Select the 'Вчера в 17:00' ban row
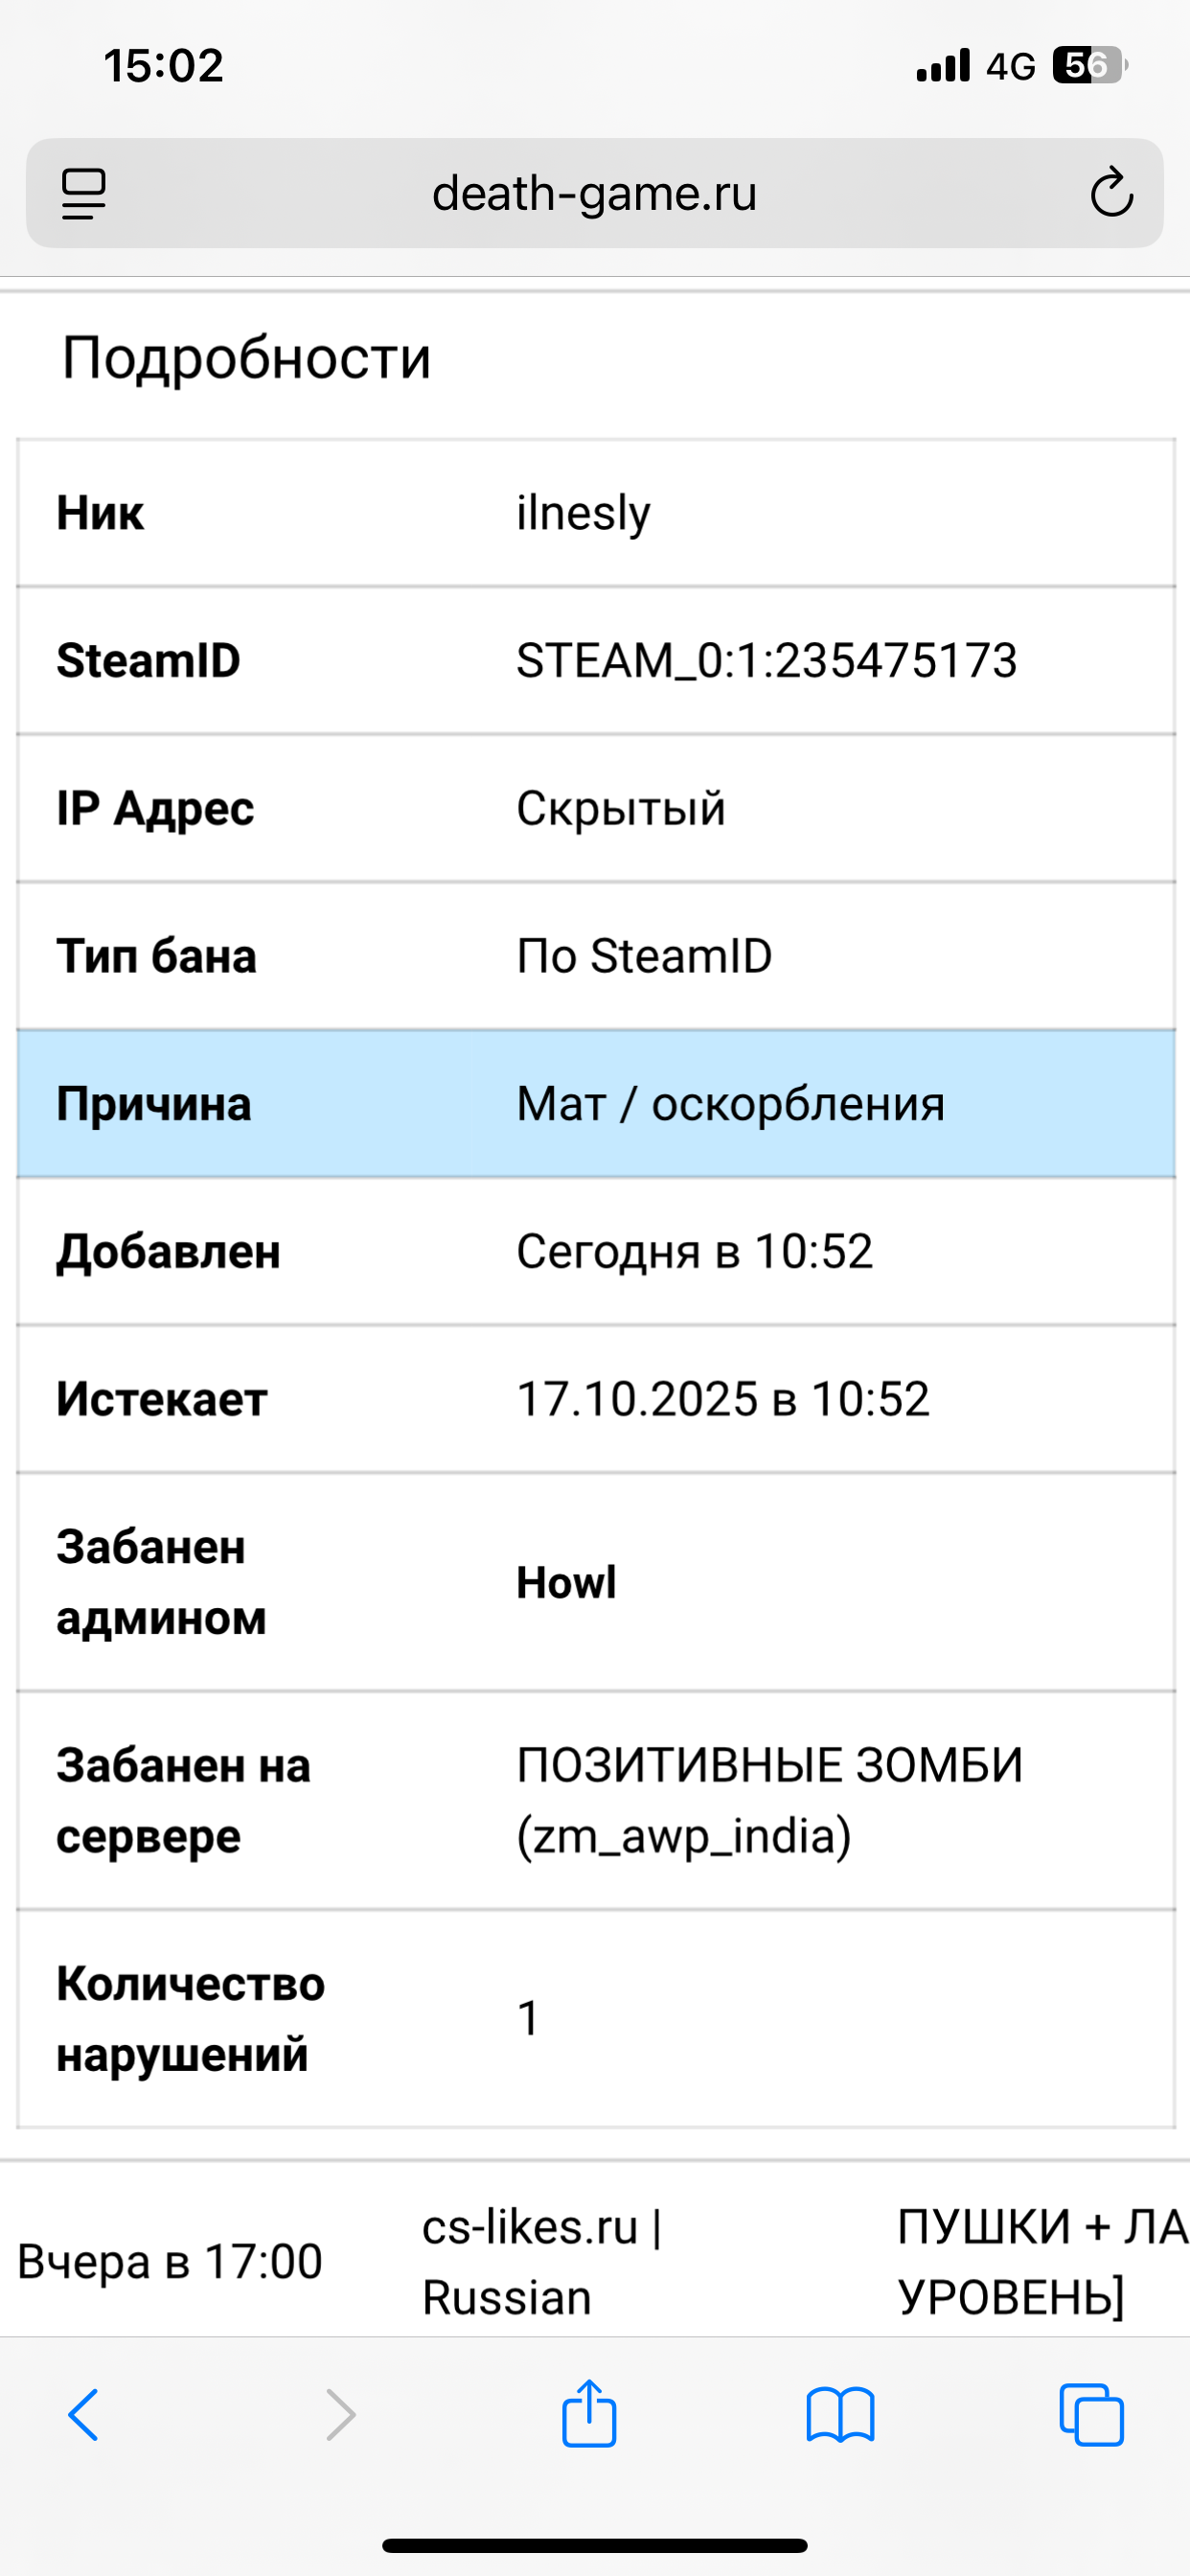 170,2262
